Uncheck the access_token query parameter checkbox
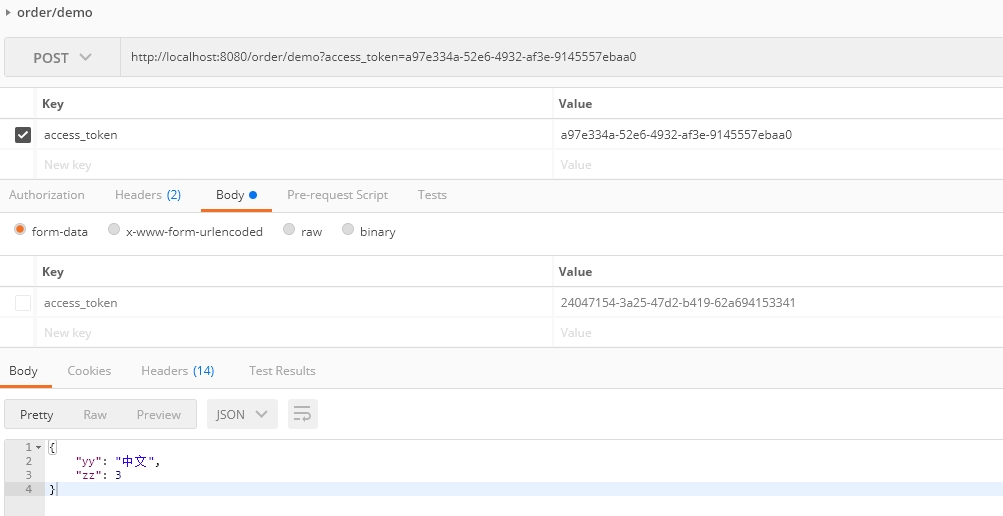The image size is (1003, 516). point(23,135)
